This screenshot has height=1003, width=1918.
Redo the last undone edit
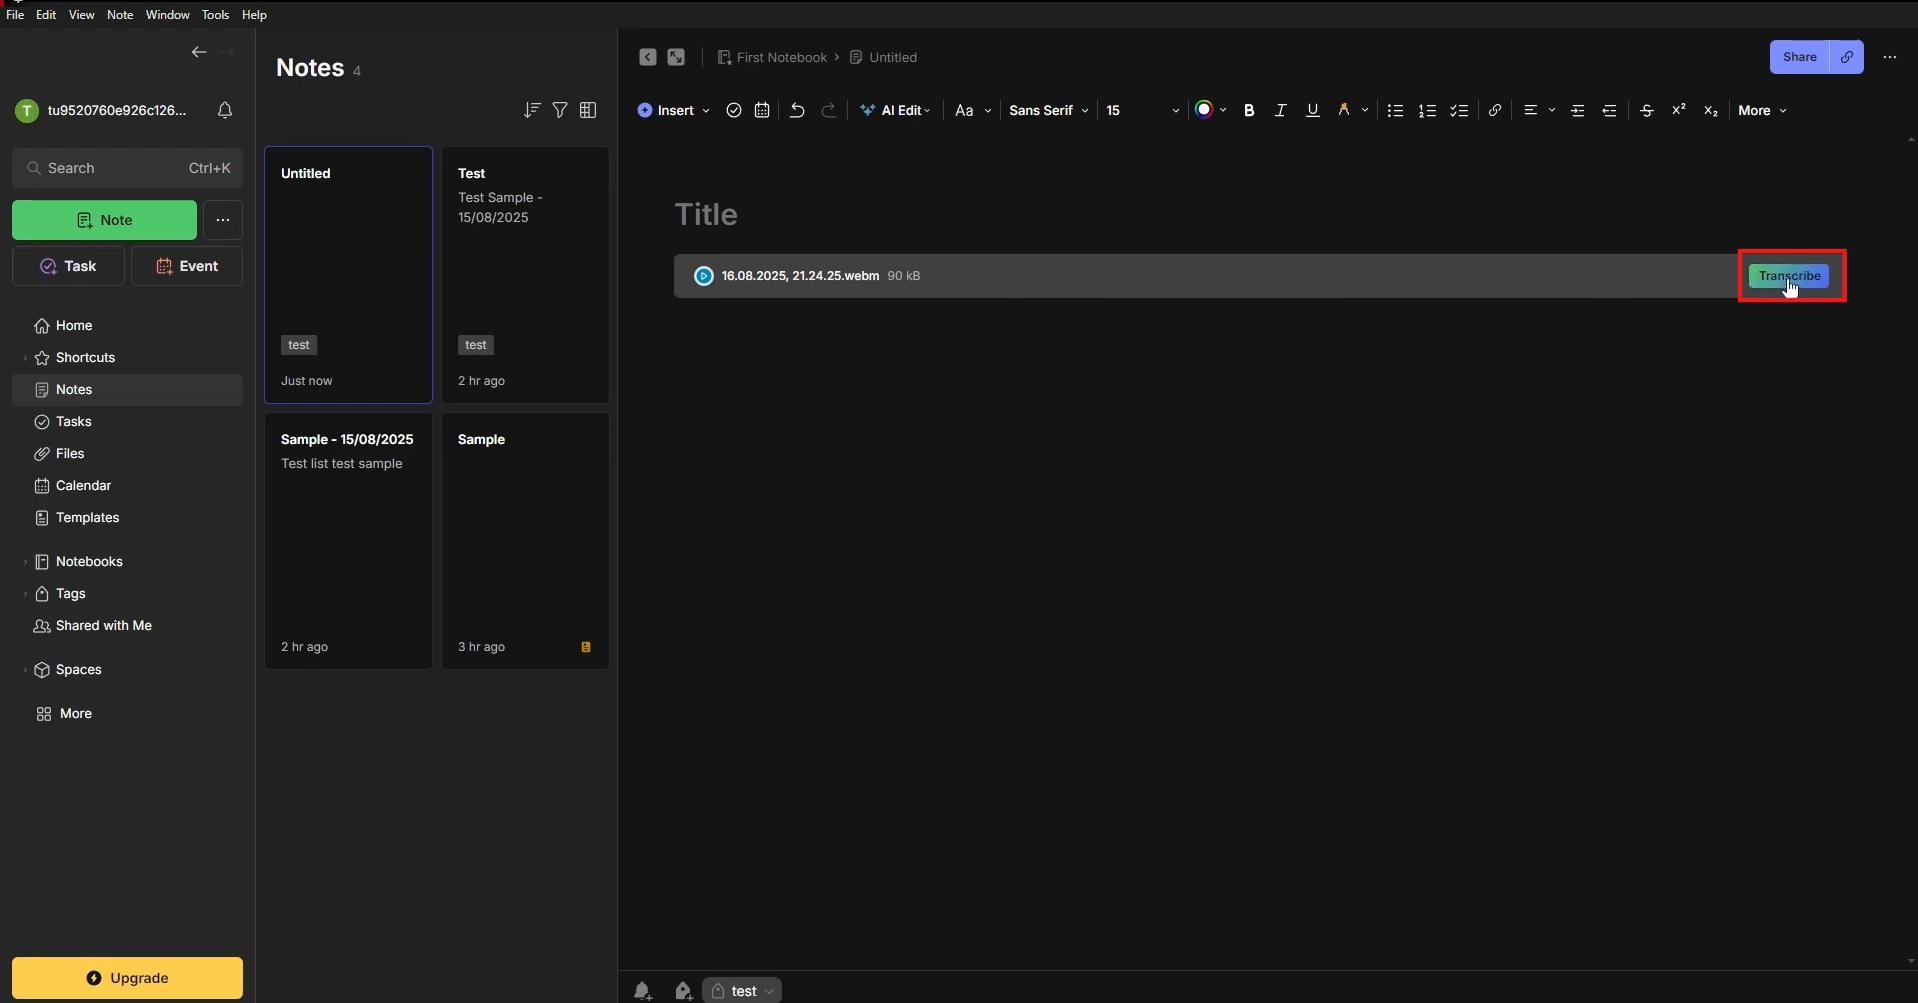pos(829,111)
